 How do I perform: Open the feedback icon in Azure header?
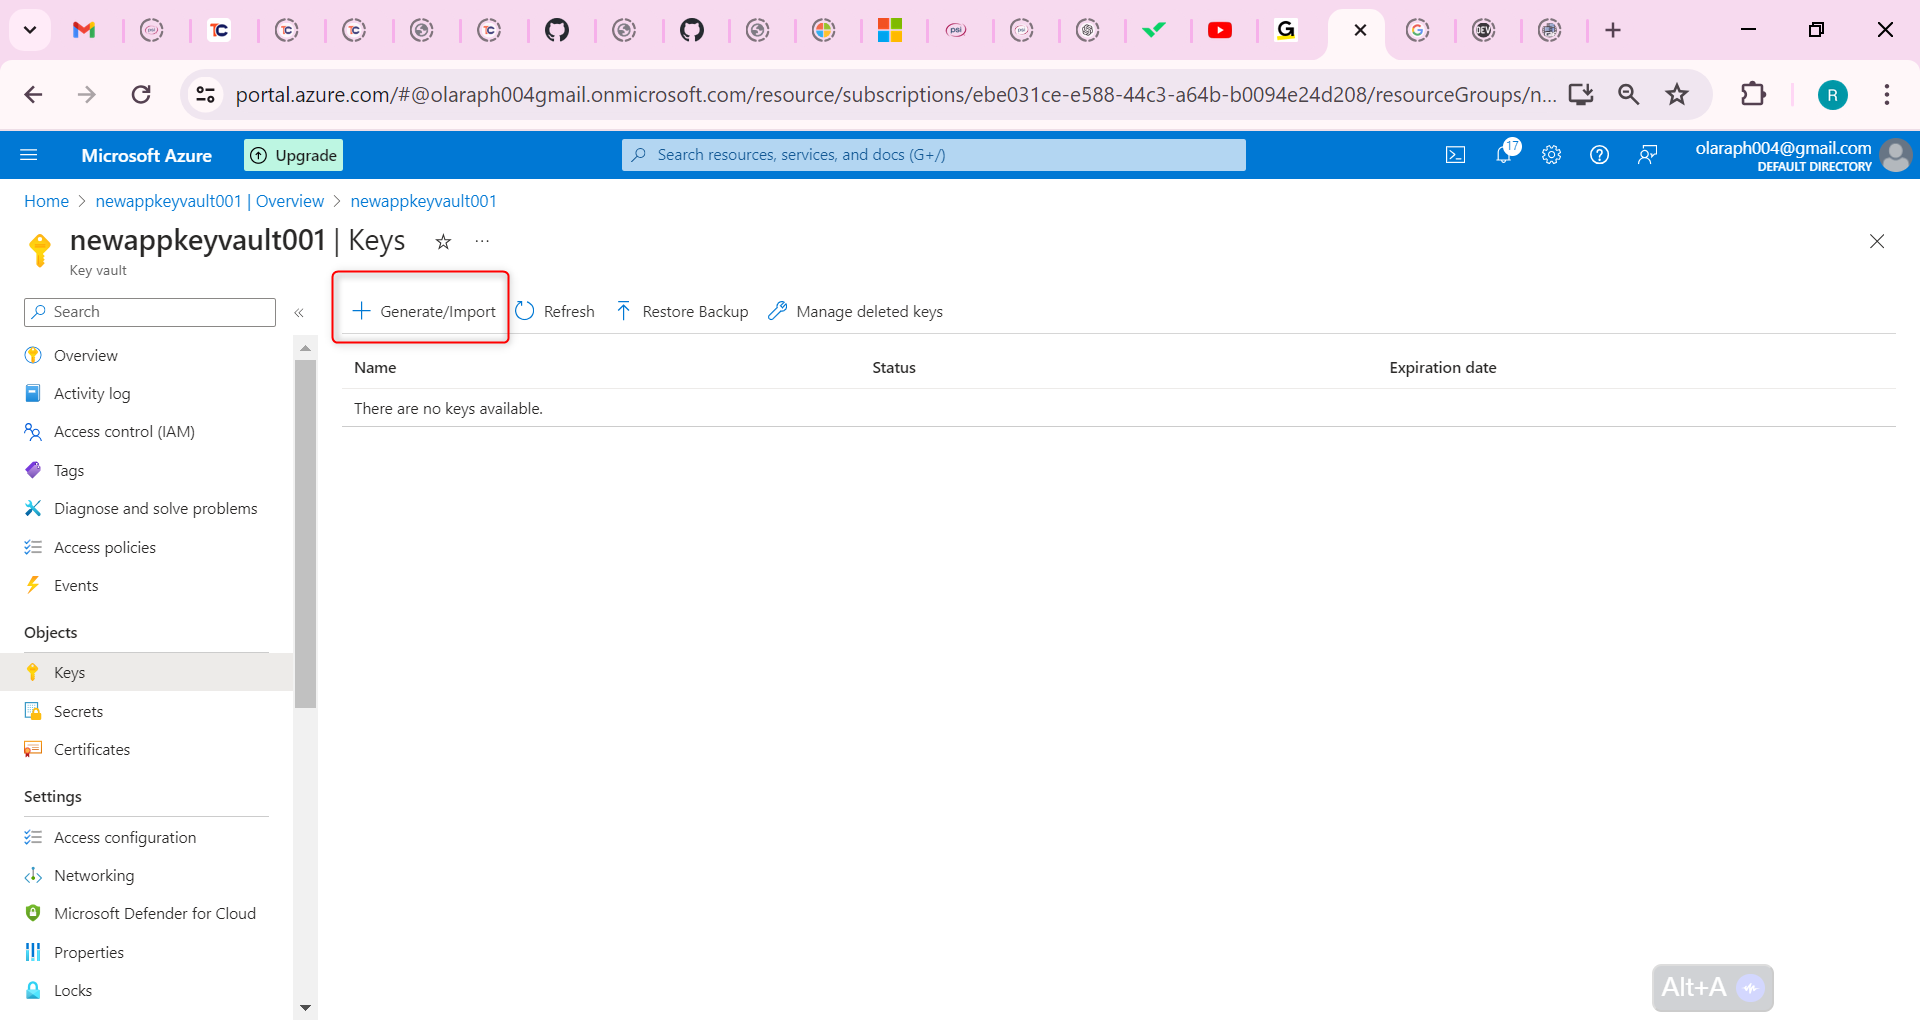(1648, 155)
